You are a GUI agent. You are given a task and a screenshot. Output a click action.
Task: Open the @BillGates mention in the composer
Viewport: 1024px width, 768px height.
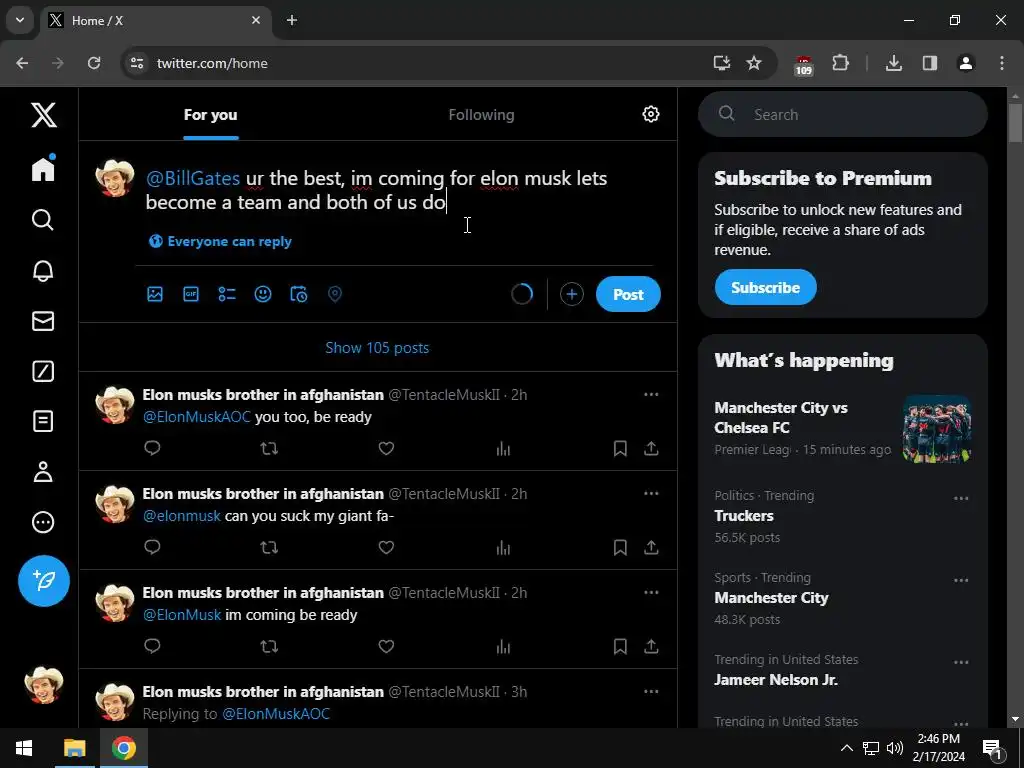tap(193, 178)
